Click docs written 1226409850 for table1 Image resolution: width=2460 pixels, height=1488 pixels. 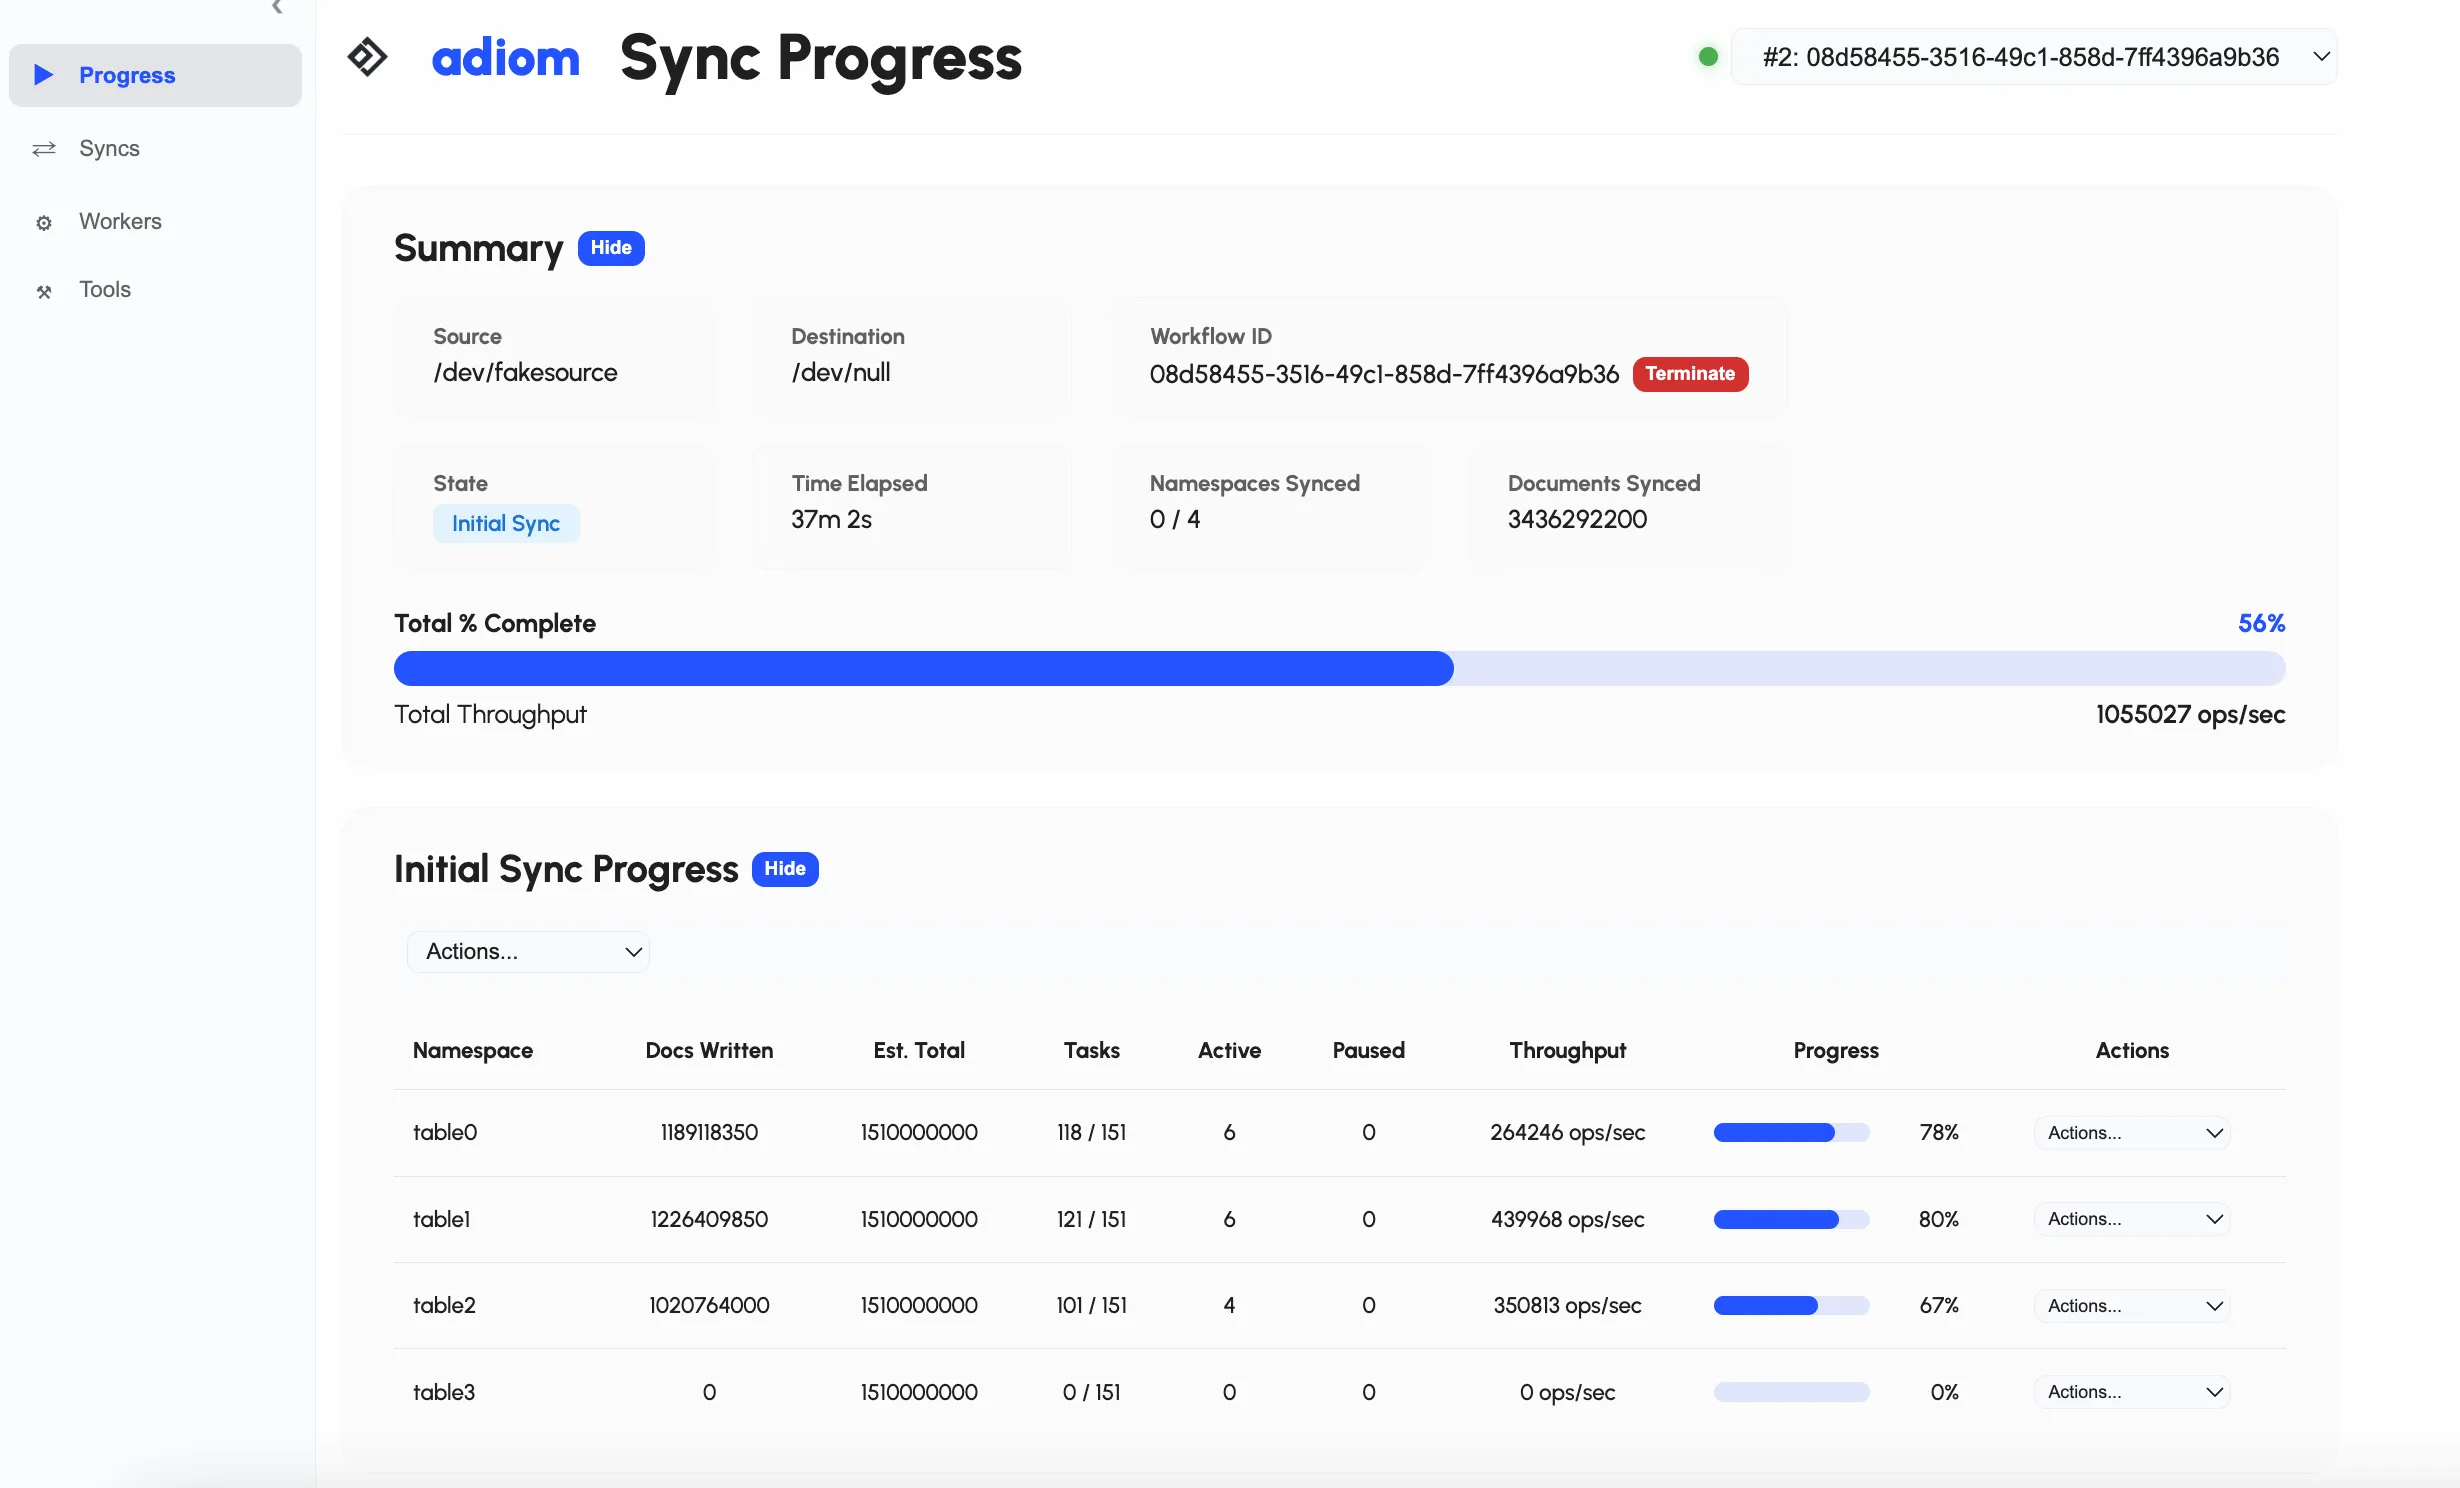[x=709, y=1220]
